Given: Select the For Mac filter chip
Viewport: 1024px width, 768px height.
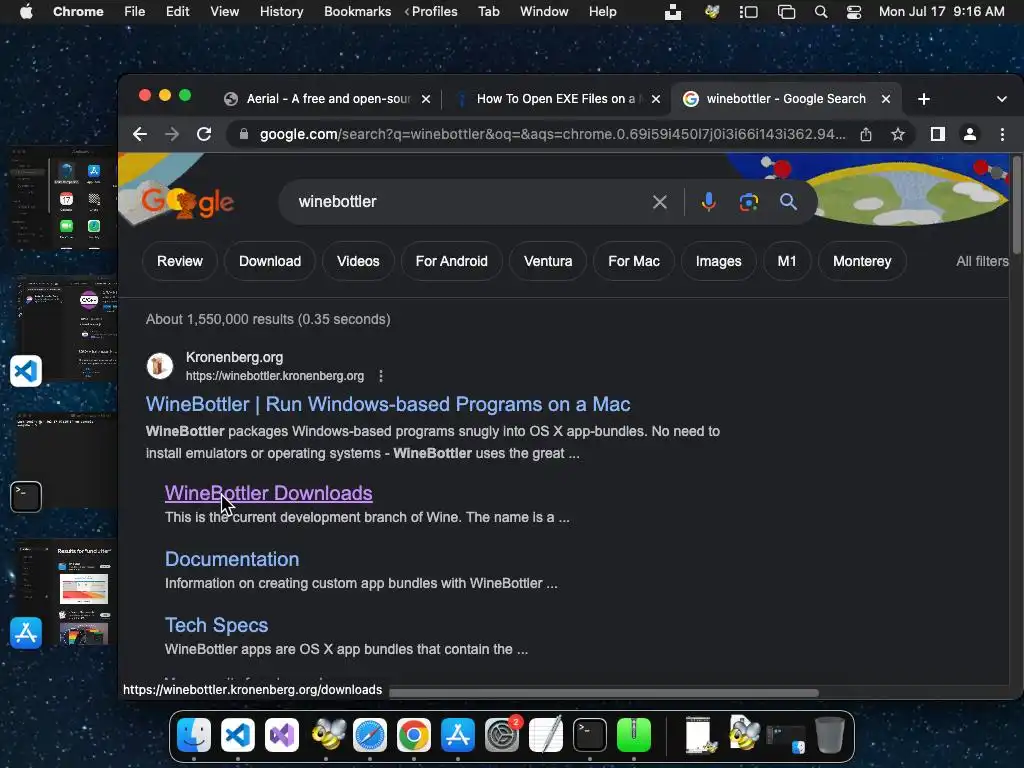Looking at the screenshot, I should coord(633,261).
